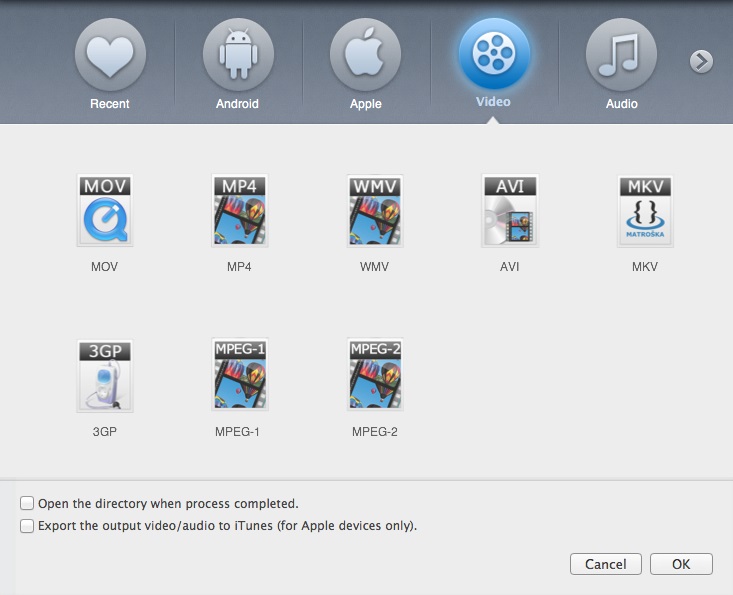Select the 3GP format icon
The width and height of the screenshot is (733, 595).
click(105, 375)
